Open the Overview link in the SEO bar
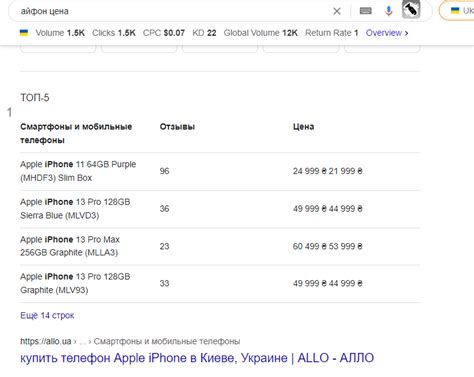 coord(387,33)
